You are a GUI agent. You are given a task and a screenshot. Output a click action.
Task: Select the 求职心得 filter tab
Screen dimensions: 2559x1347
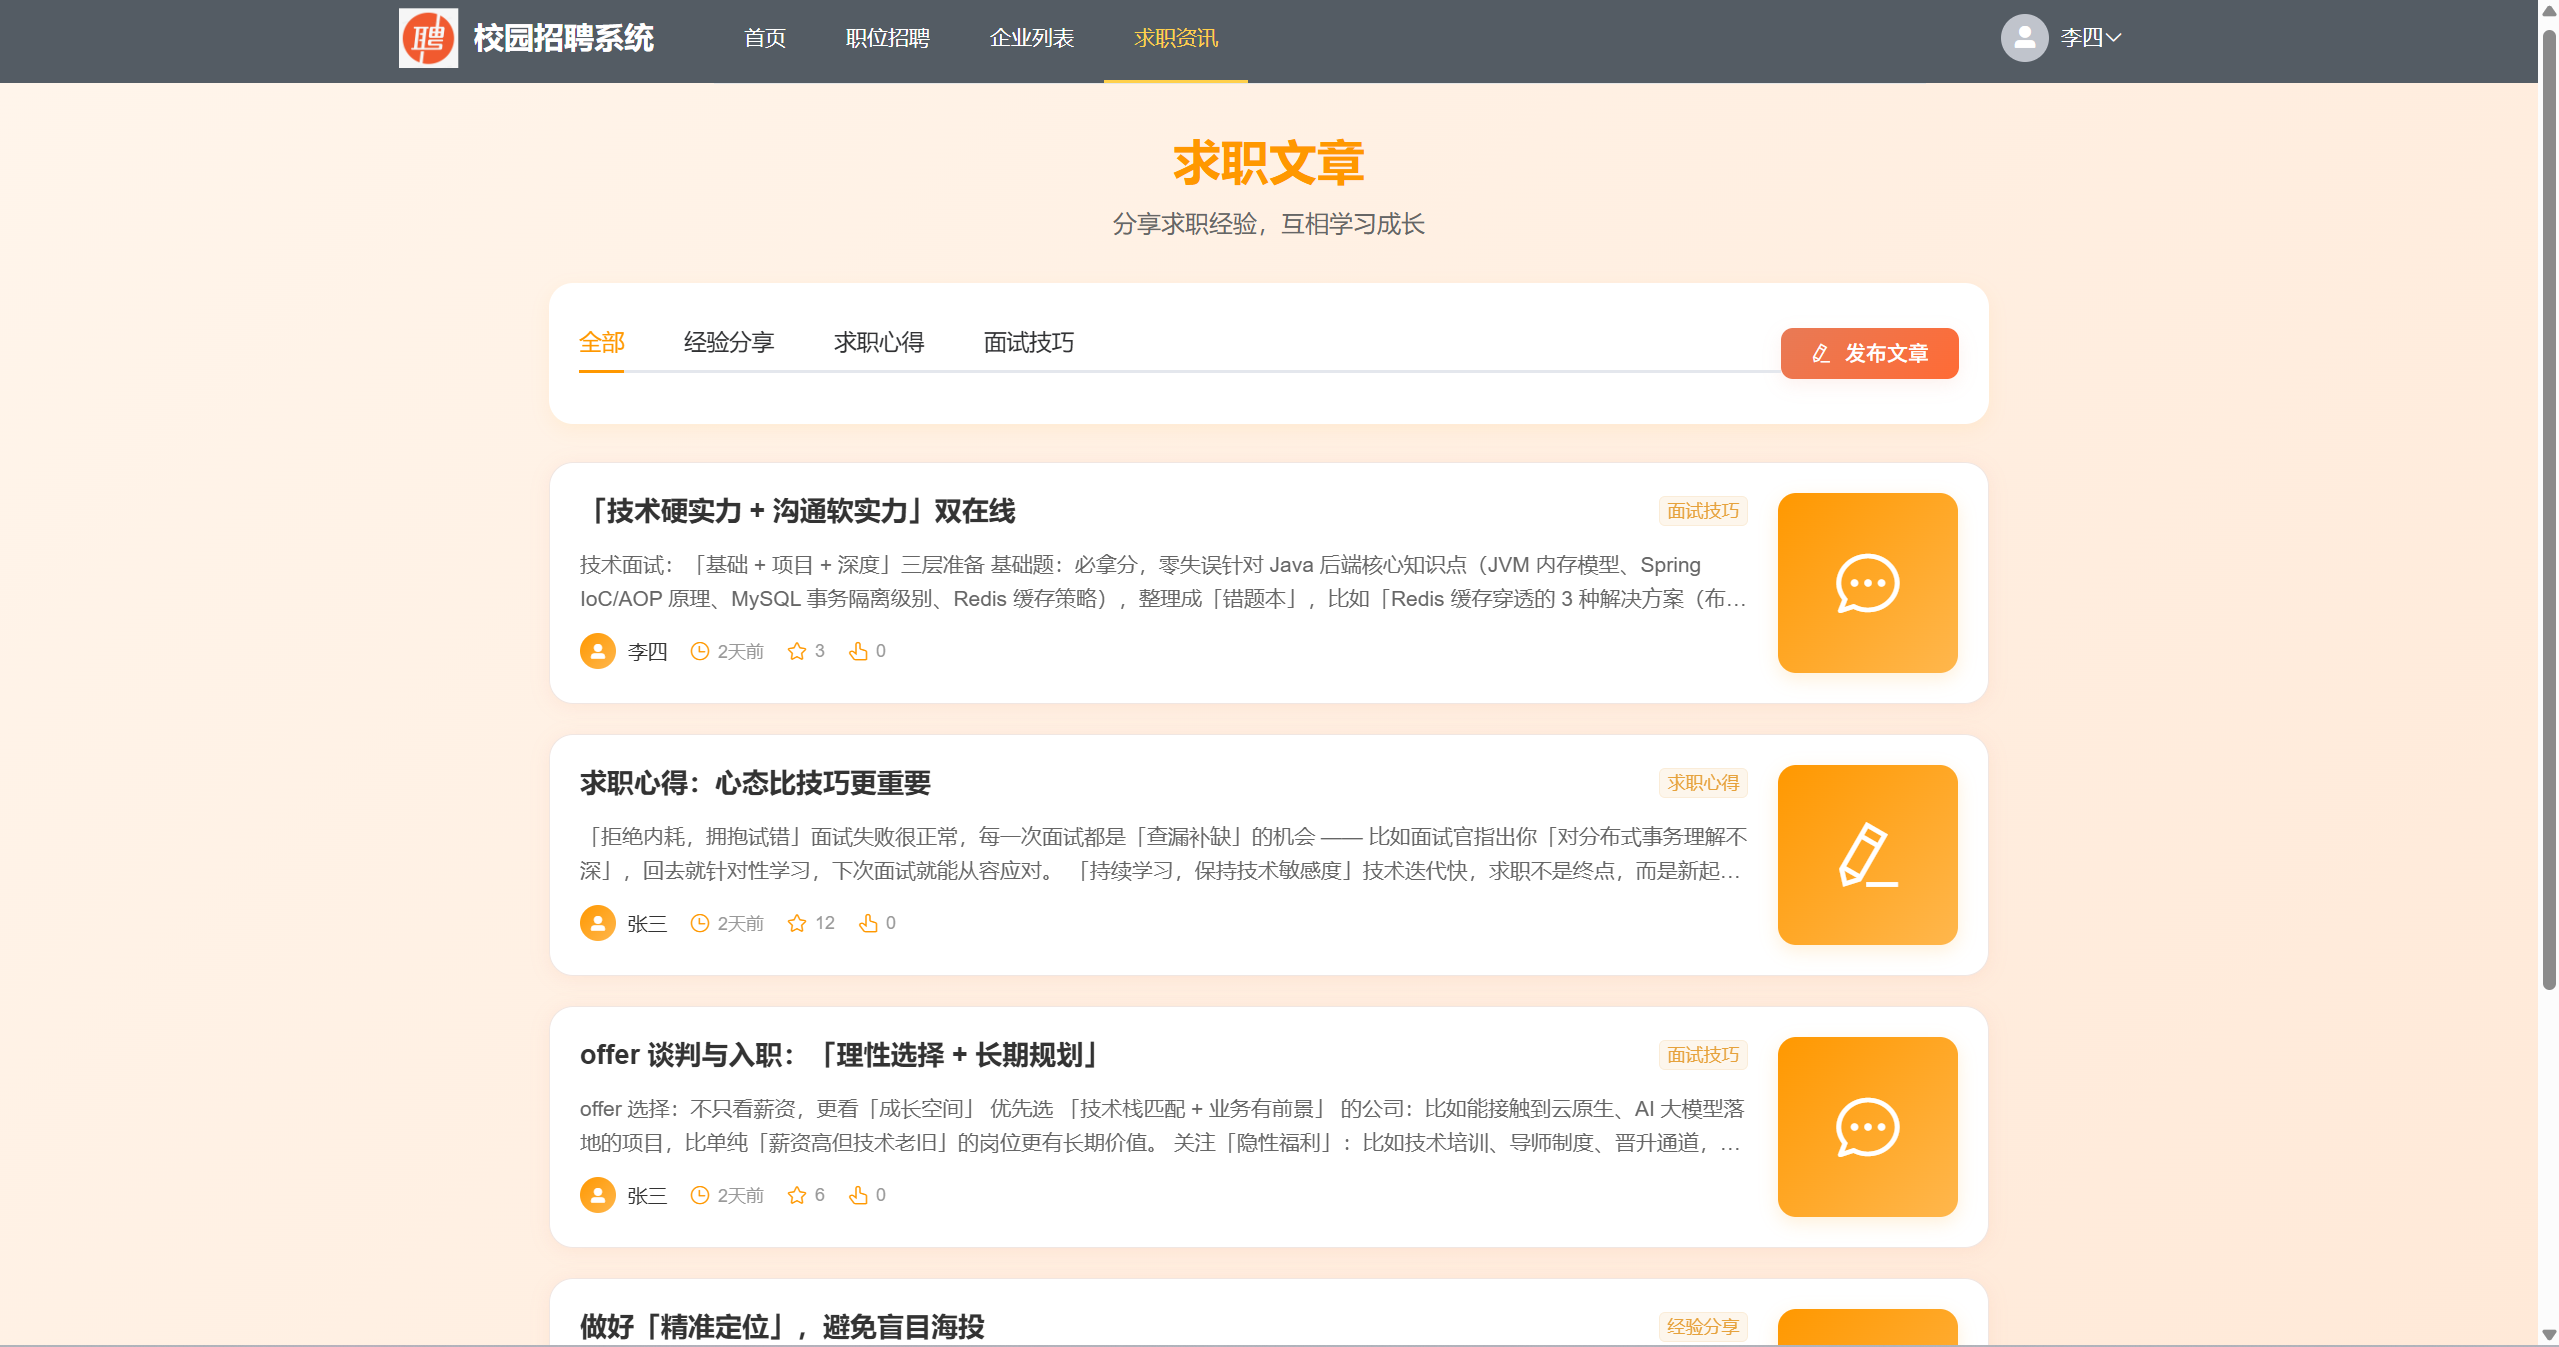click(x=878, y=343)
